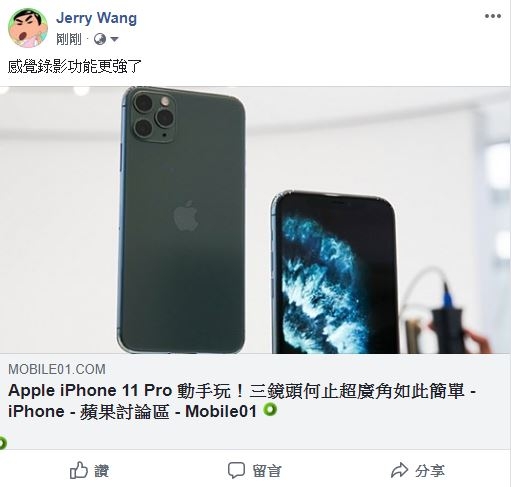
Task: Open the Jerry Wang profile name link
Action: pos(96,18)
